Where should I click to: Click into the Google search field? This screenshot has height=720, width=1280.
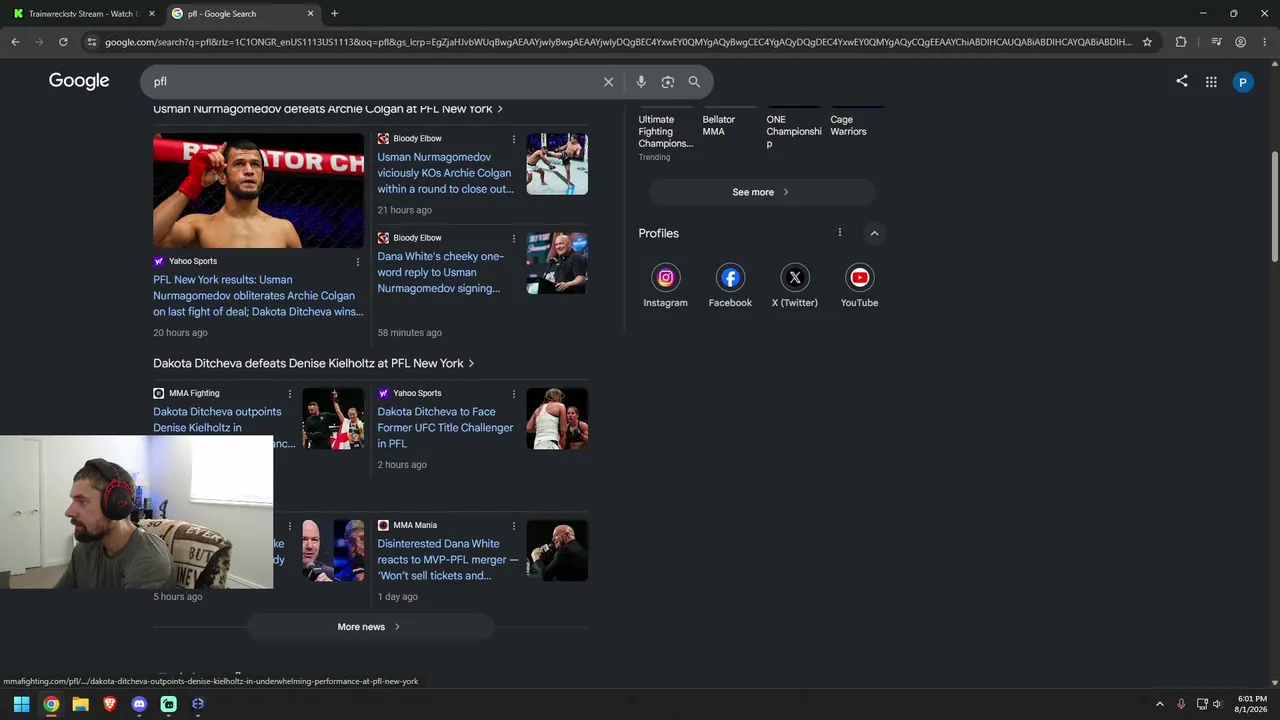pos(375,82)
